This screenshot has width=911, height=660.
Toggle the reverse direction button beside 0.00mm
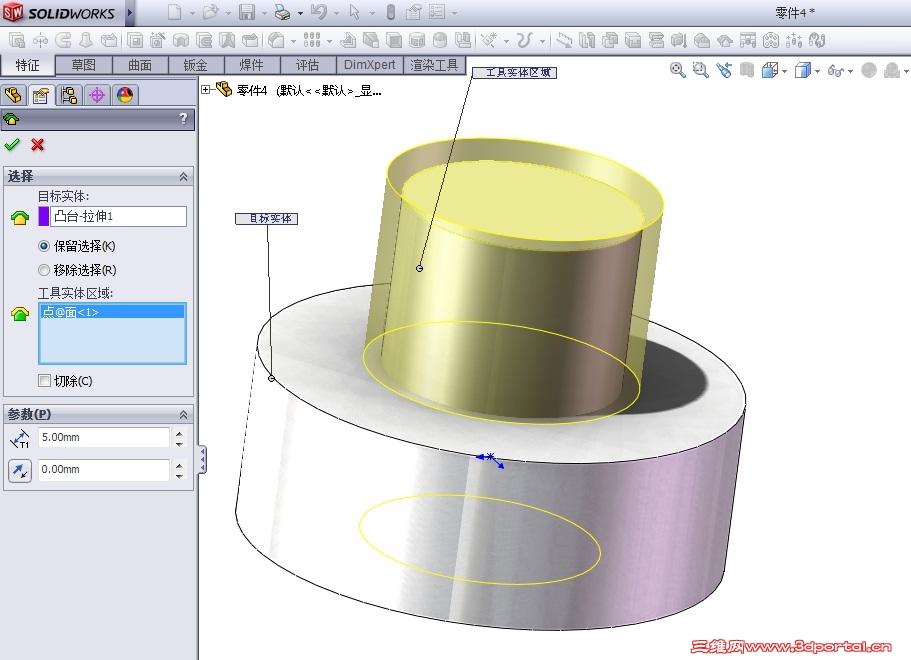[x=20, y=470]
